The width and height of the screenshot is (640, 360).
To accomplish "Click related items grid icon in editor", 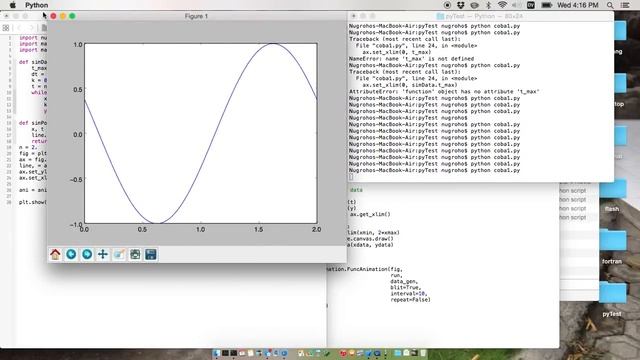I will [6, 28].
